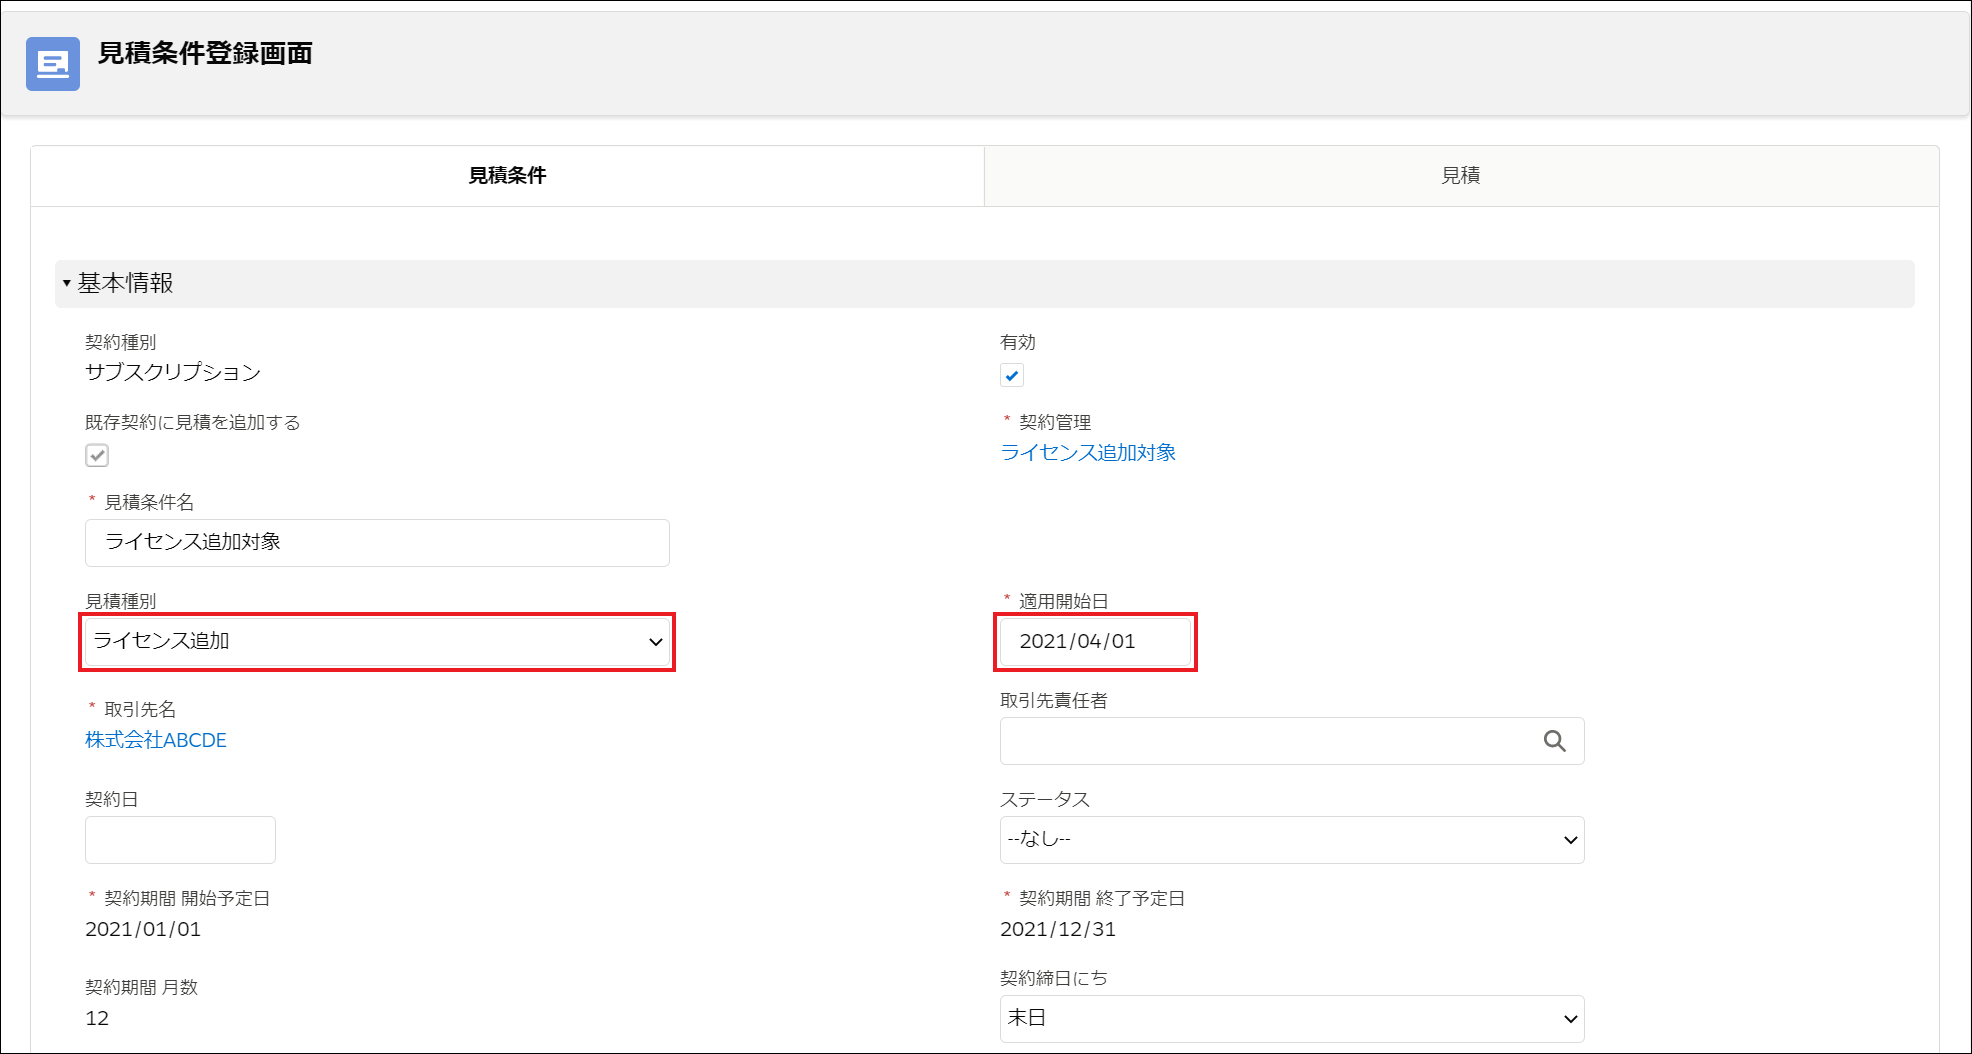
Task: Open the ライセンス追加対象 contract link
Action: [x=1088, y=453]
